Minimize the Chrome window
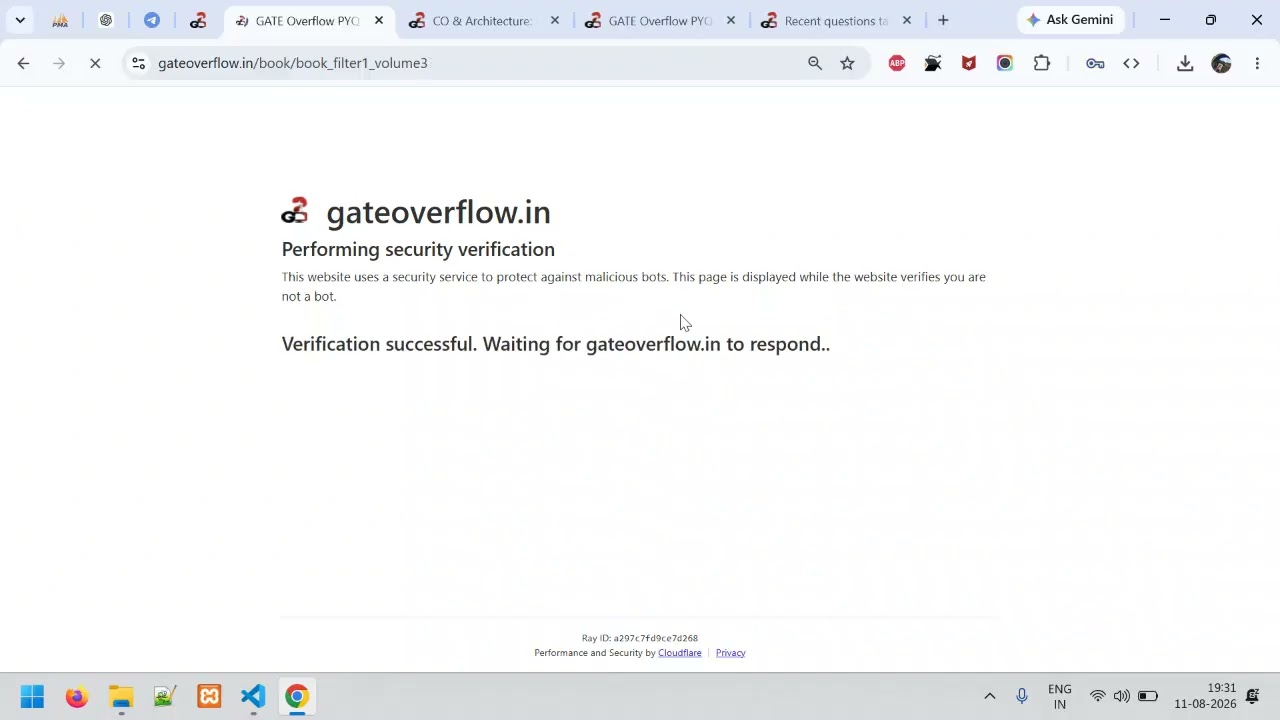 coord(1165,20)
